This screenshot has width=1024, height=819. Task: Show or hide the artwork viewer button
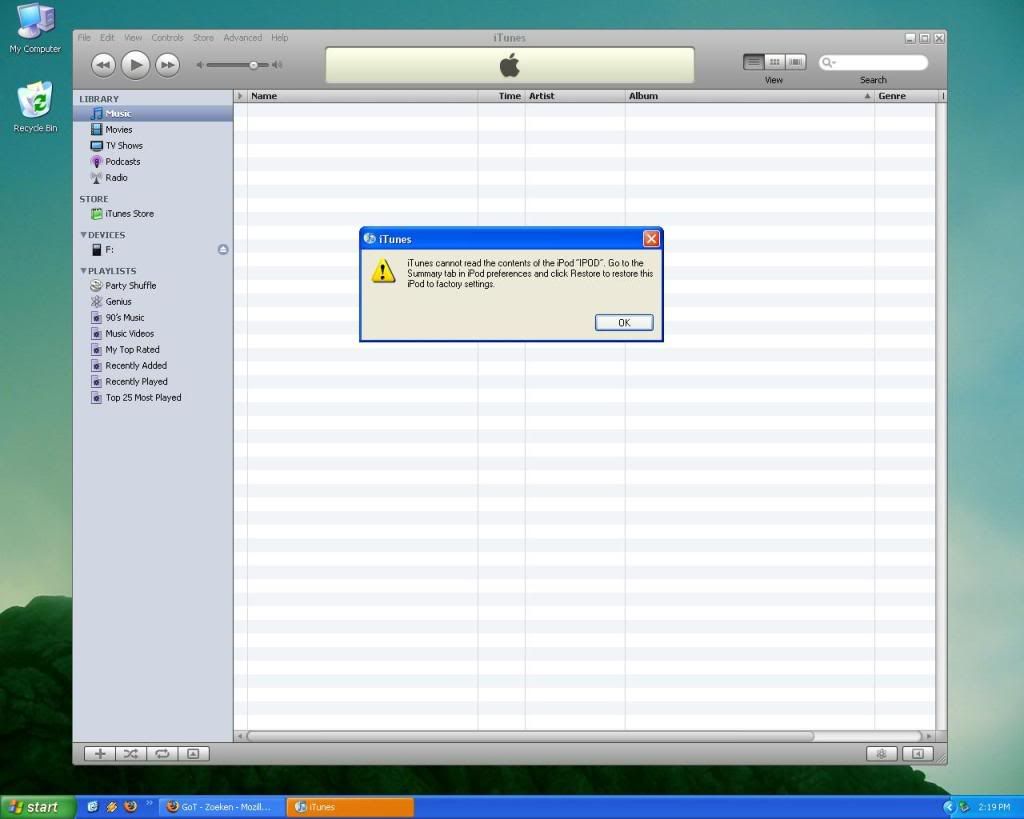(194, 754)
